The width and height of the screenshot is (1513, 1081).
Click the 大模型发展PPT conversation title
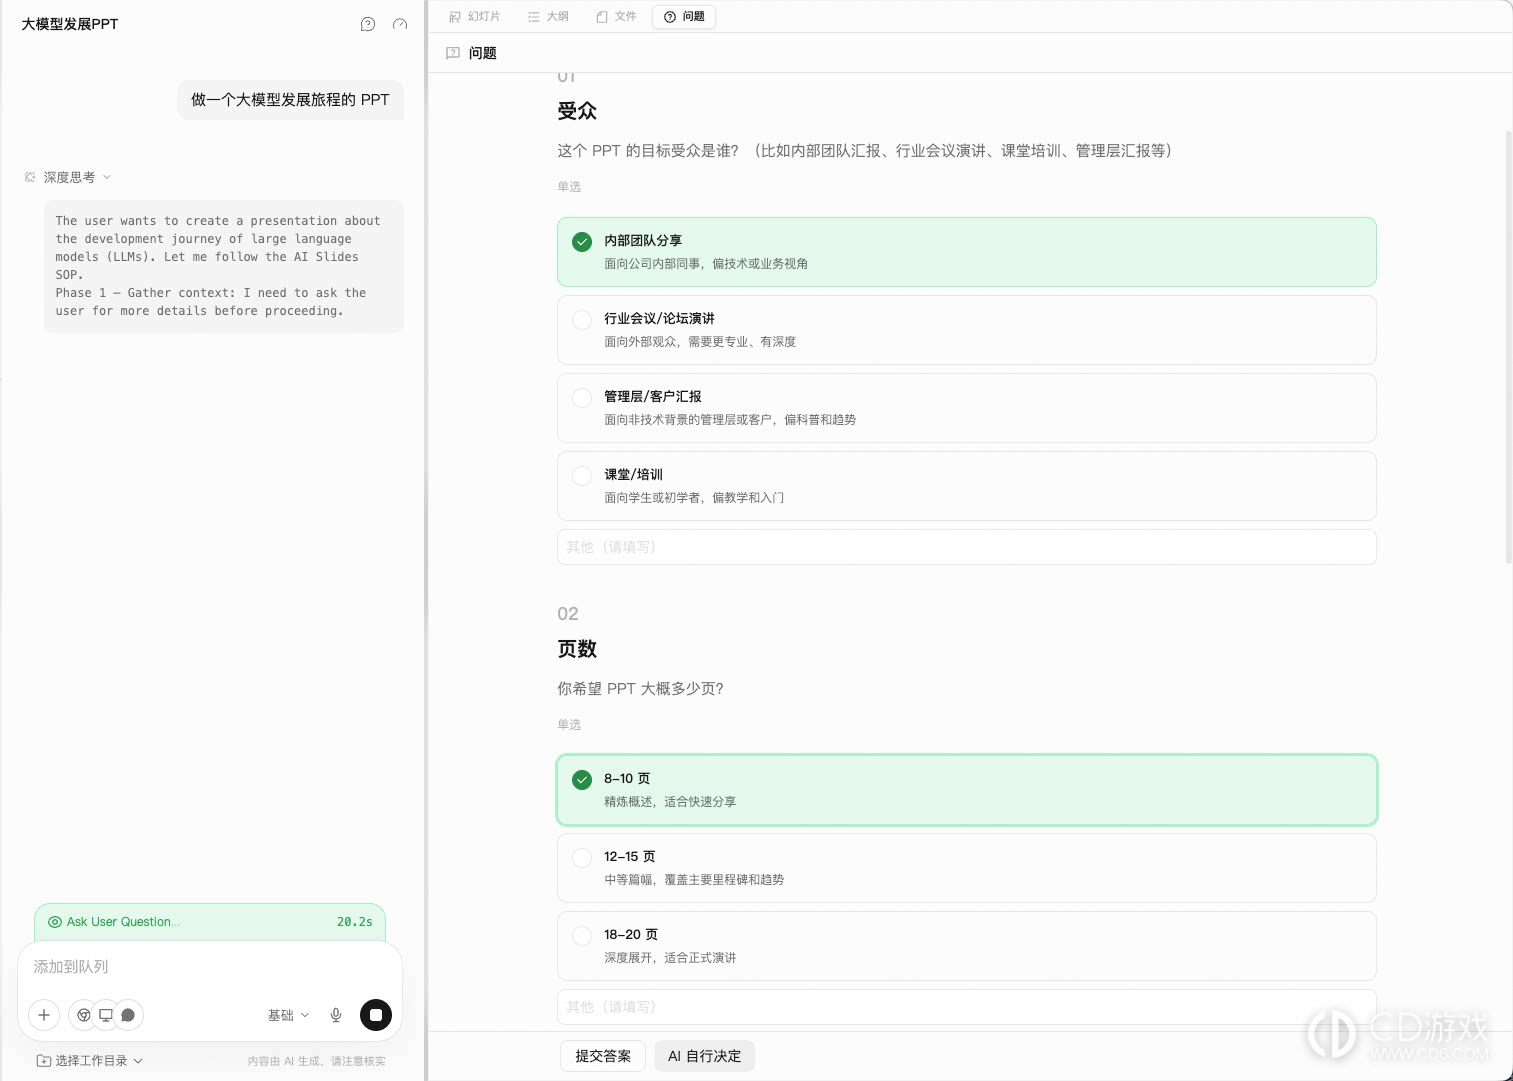70,24
